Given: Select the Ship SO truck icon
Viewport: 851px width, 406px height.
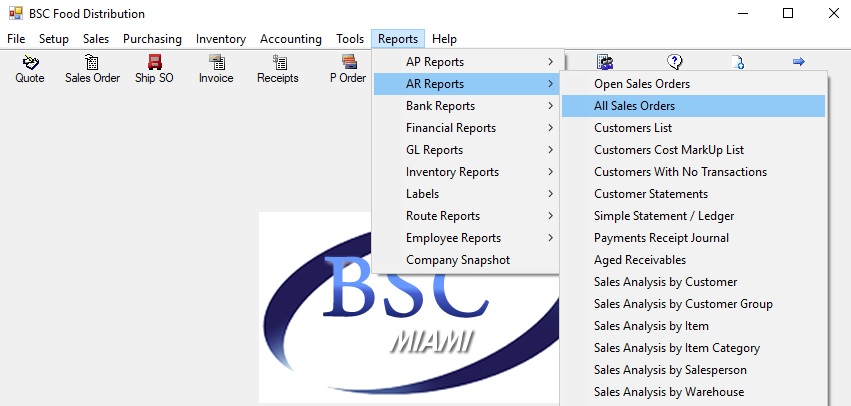Looking at the screenshot, I should (155, 62).
